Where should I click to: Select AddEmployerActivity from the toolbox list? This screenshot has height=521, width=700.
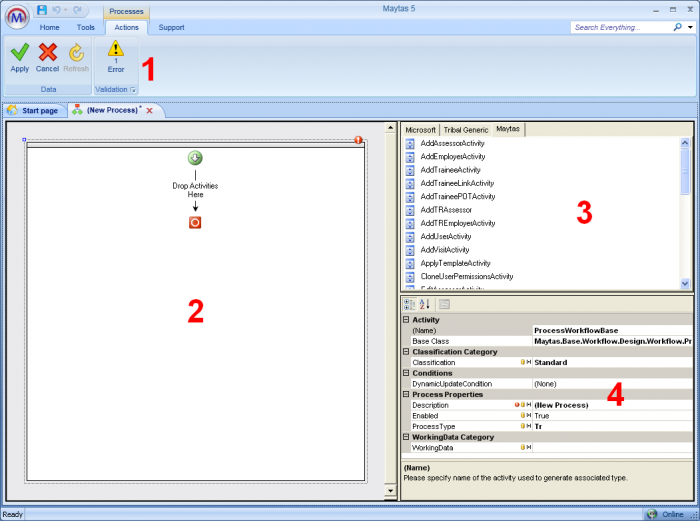pos(453,157)
